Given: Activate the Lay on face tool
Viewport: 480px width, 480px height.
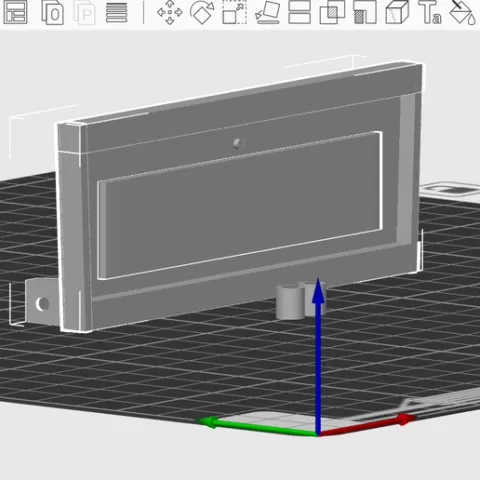Looking at the screenshot, I should point(267,12).
